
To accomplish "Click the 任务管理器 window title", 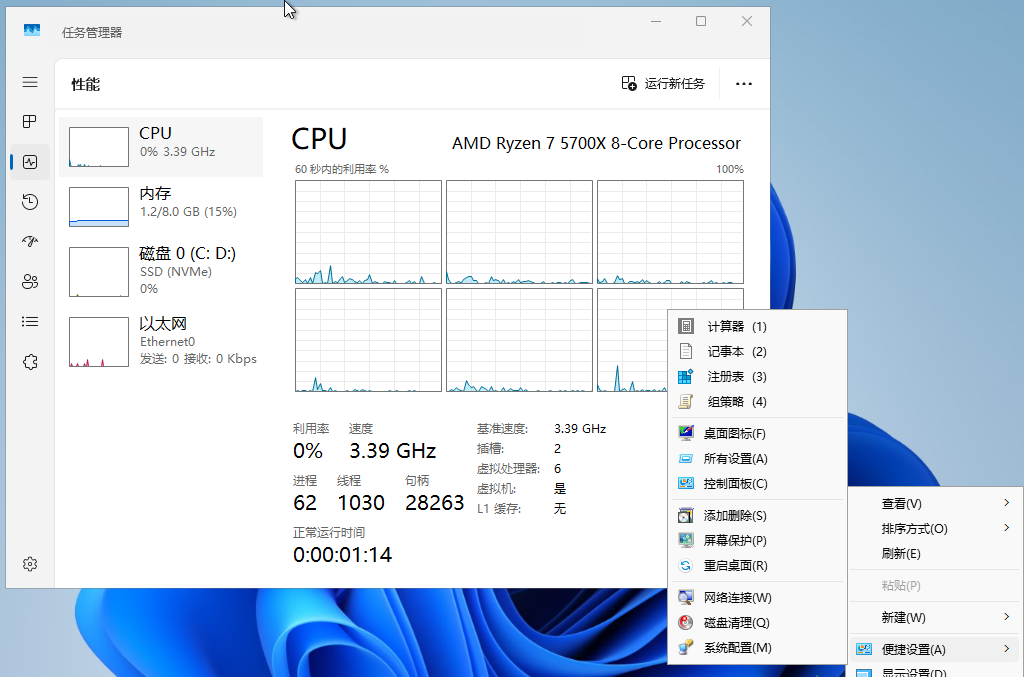I will click(92, 33).
